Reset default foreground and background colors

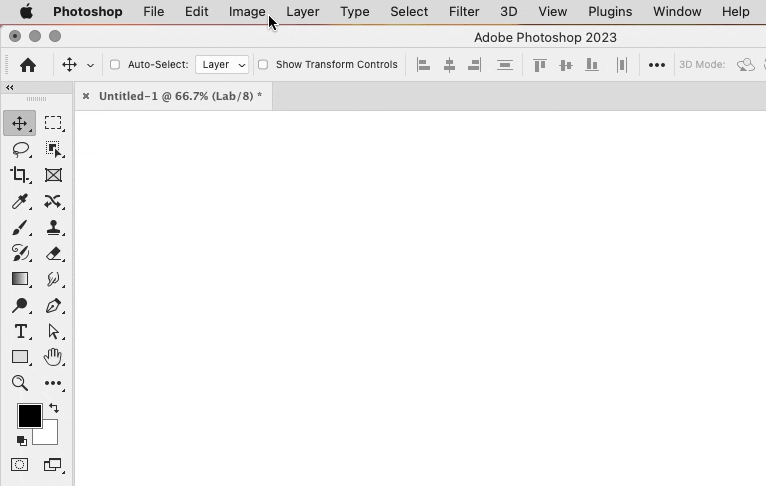click(21, 441)
